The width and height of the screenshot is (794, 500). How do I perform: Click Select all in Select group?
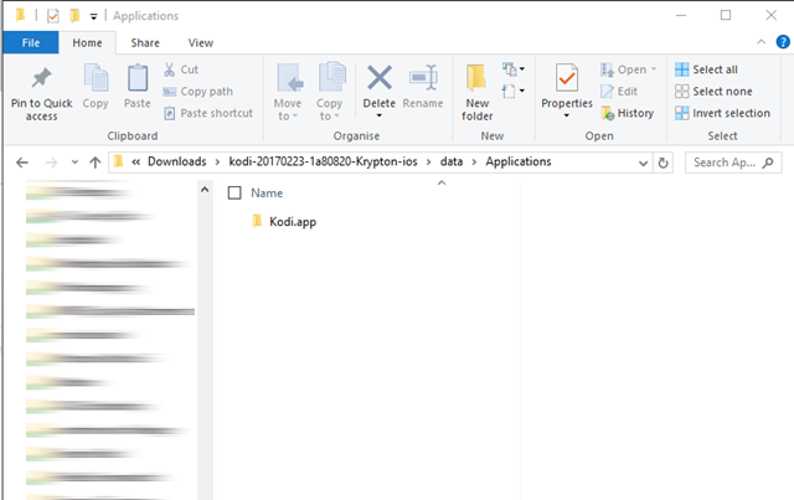706,70
